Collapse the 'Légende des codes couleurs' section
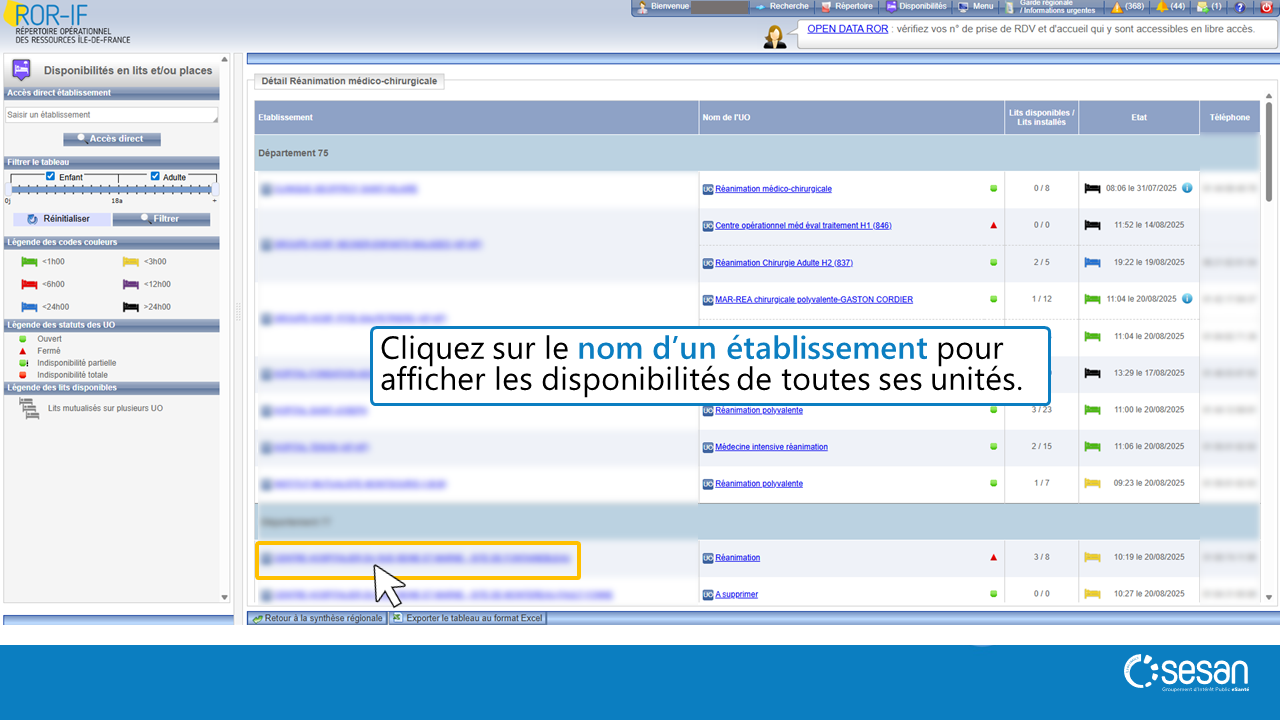Screen dimensions: 1280x720 coord(111,242)
